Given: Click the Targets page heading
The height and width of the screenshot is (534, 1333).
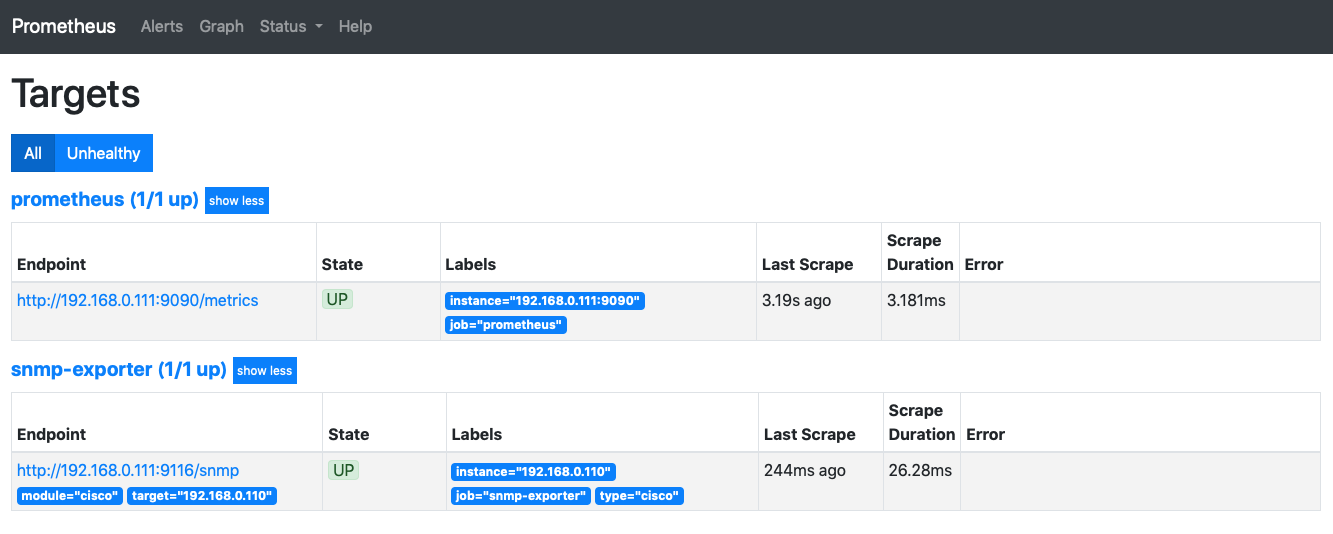Looking at the screenshot, I should [76, 94].
